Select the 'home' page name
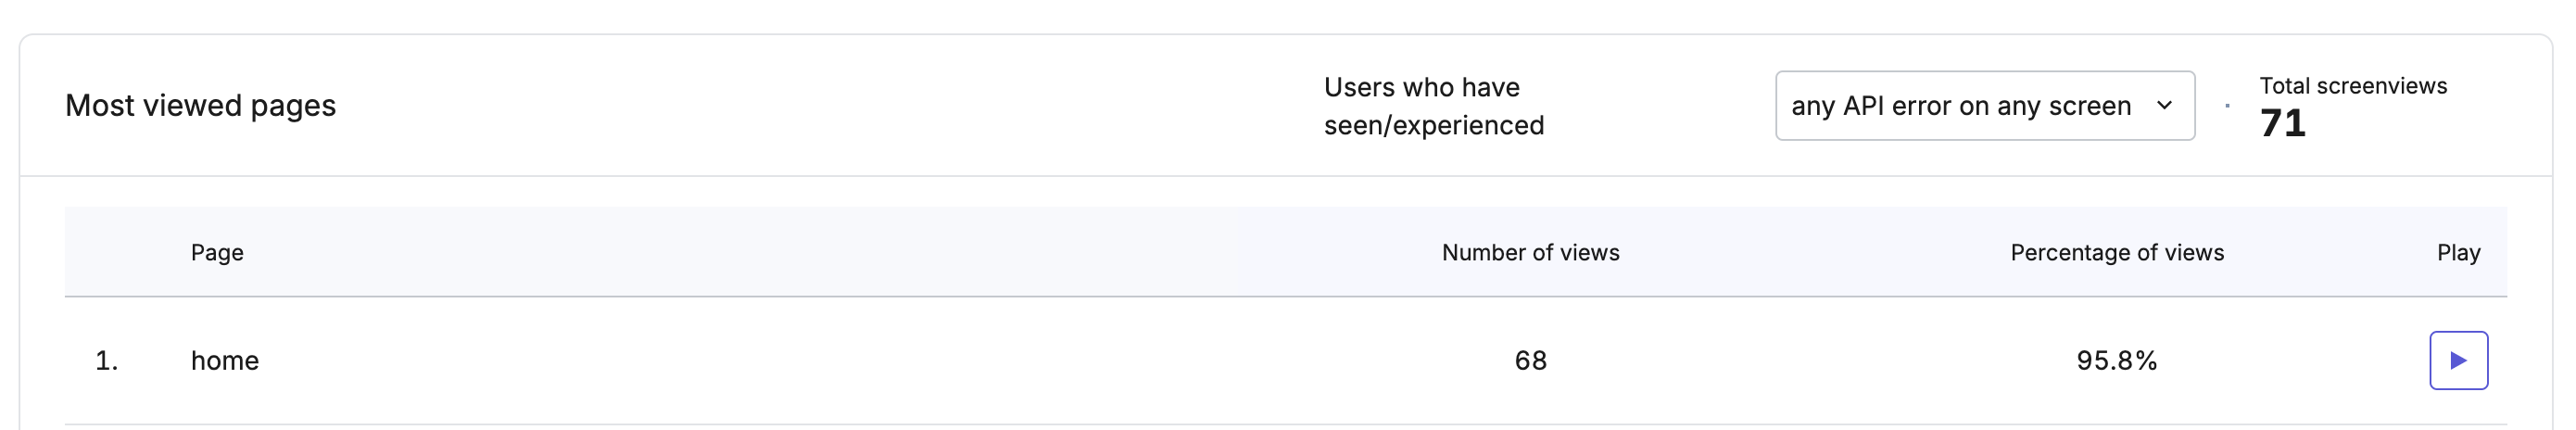Screen dimensions: 2576x430 tap(225, 360)
